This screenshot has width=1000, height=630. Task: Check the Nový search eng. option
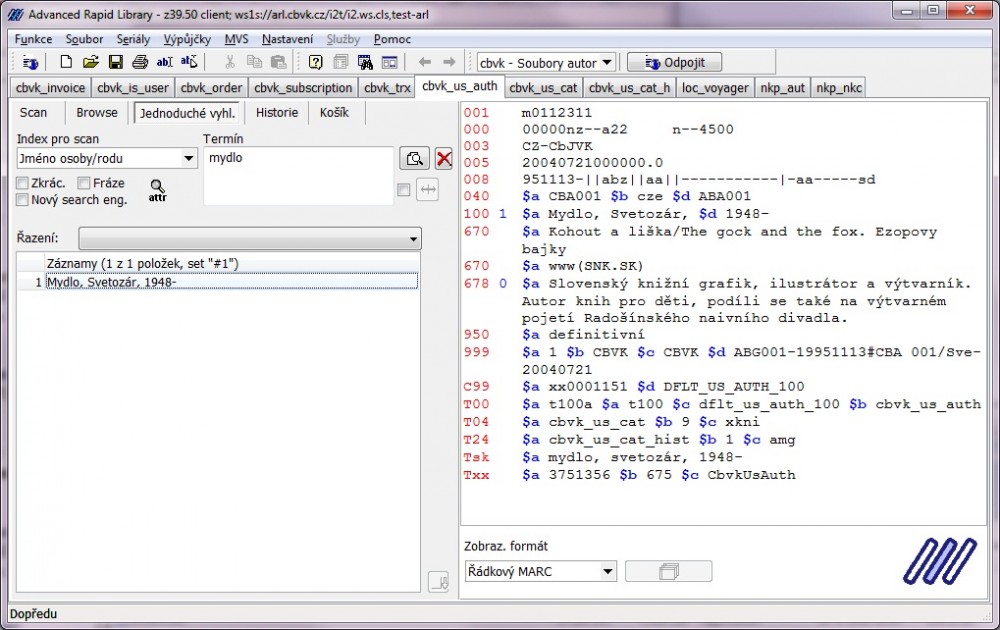coord(23,200)
